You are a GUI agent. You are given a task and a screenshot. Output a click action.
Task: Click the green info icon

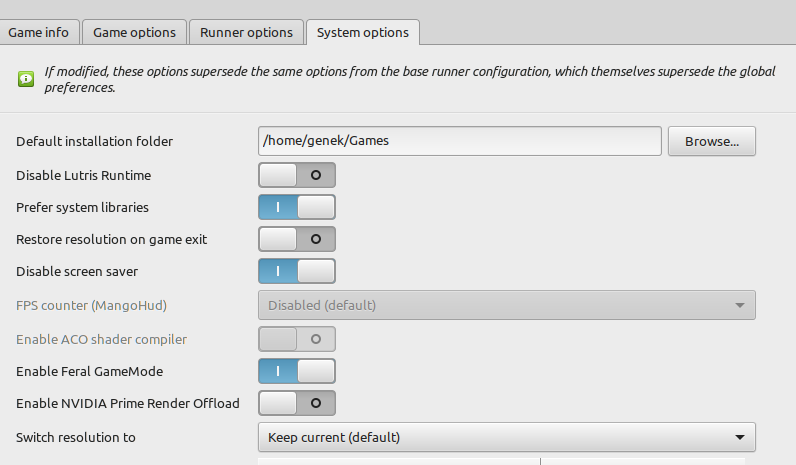(x=26, y=79)
